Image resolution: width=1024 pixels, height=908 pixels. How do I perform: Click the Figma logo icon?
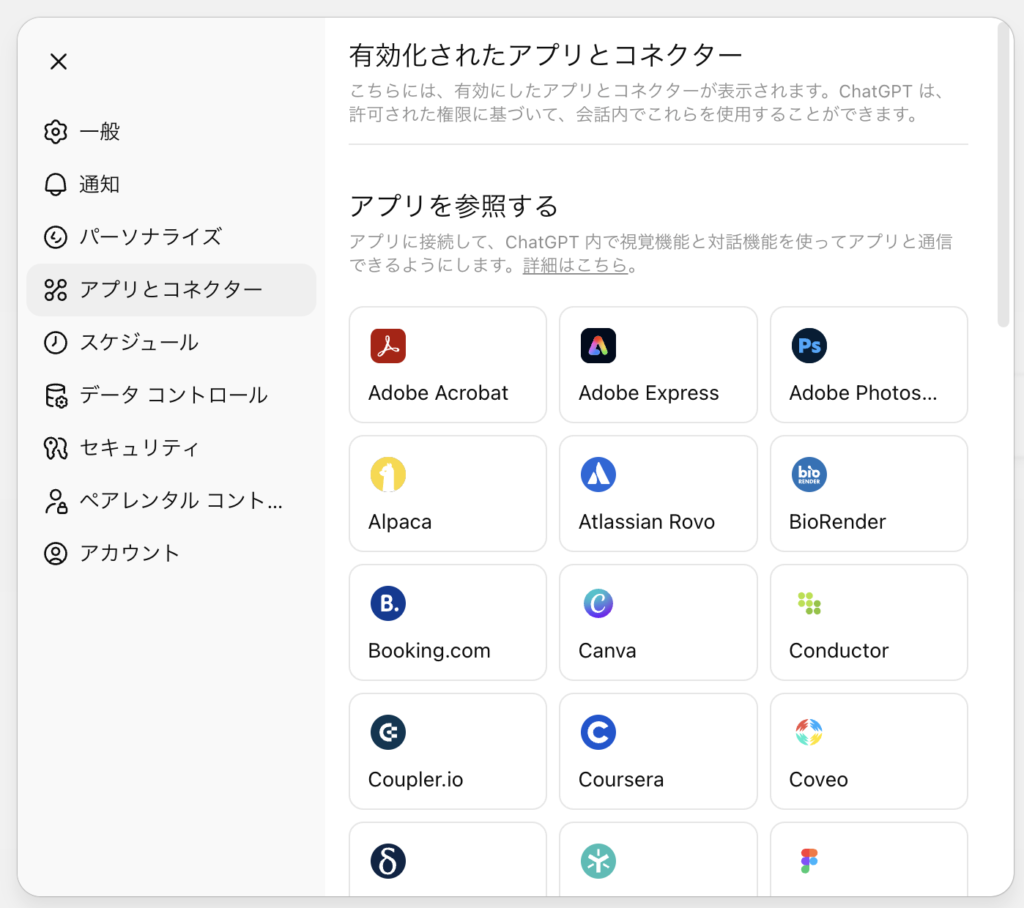pyautogui.click(x=809, y=861)
